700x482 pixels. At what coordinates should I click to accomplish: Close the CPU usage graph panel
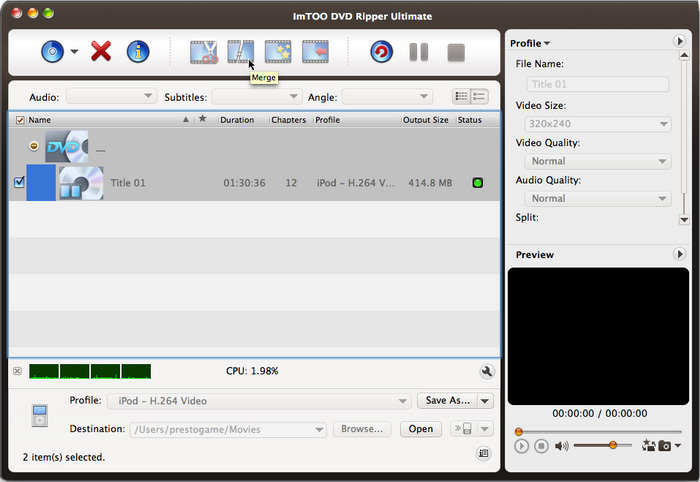[17, 371]
